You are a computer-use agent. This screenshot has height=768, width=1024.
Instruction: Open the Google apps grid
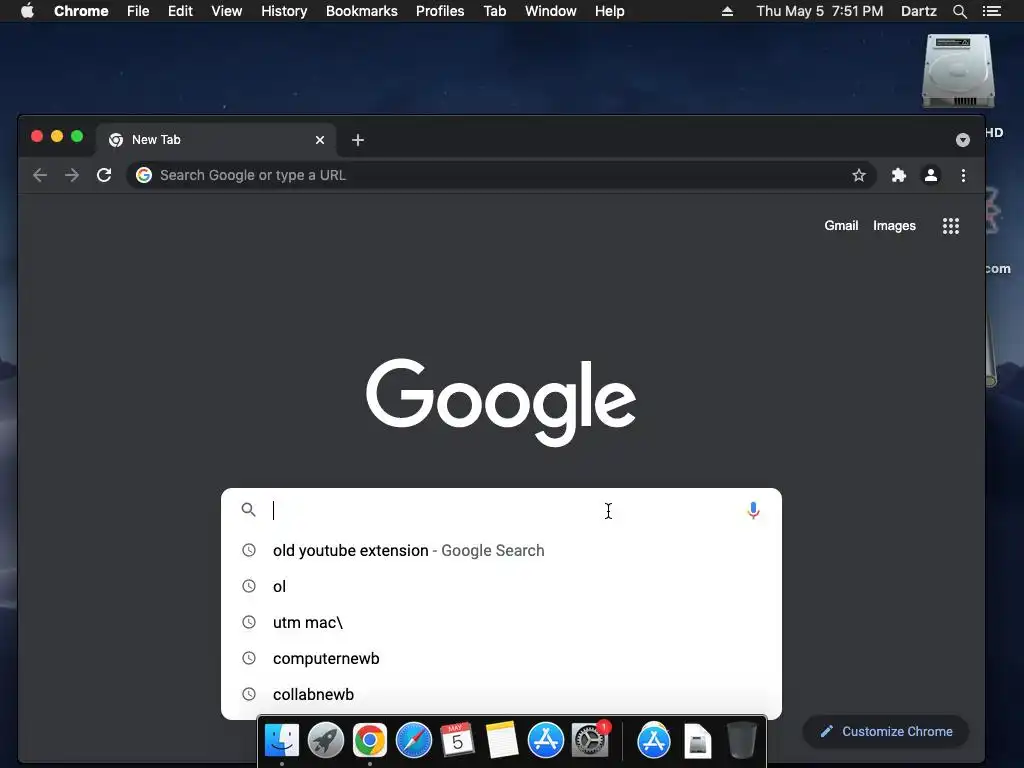pos(951,226)
